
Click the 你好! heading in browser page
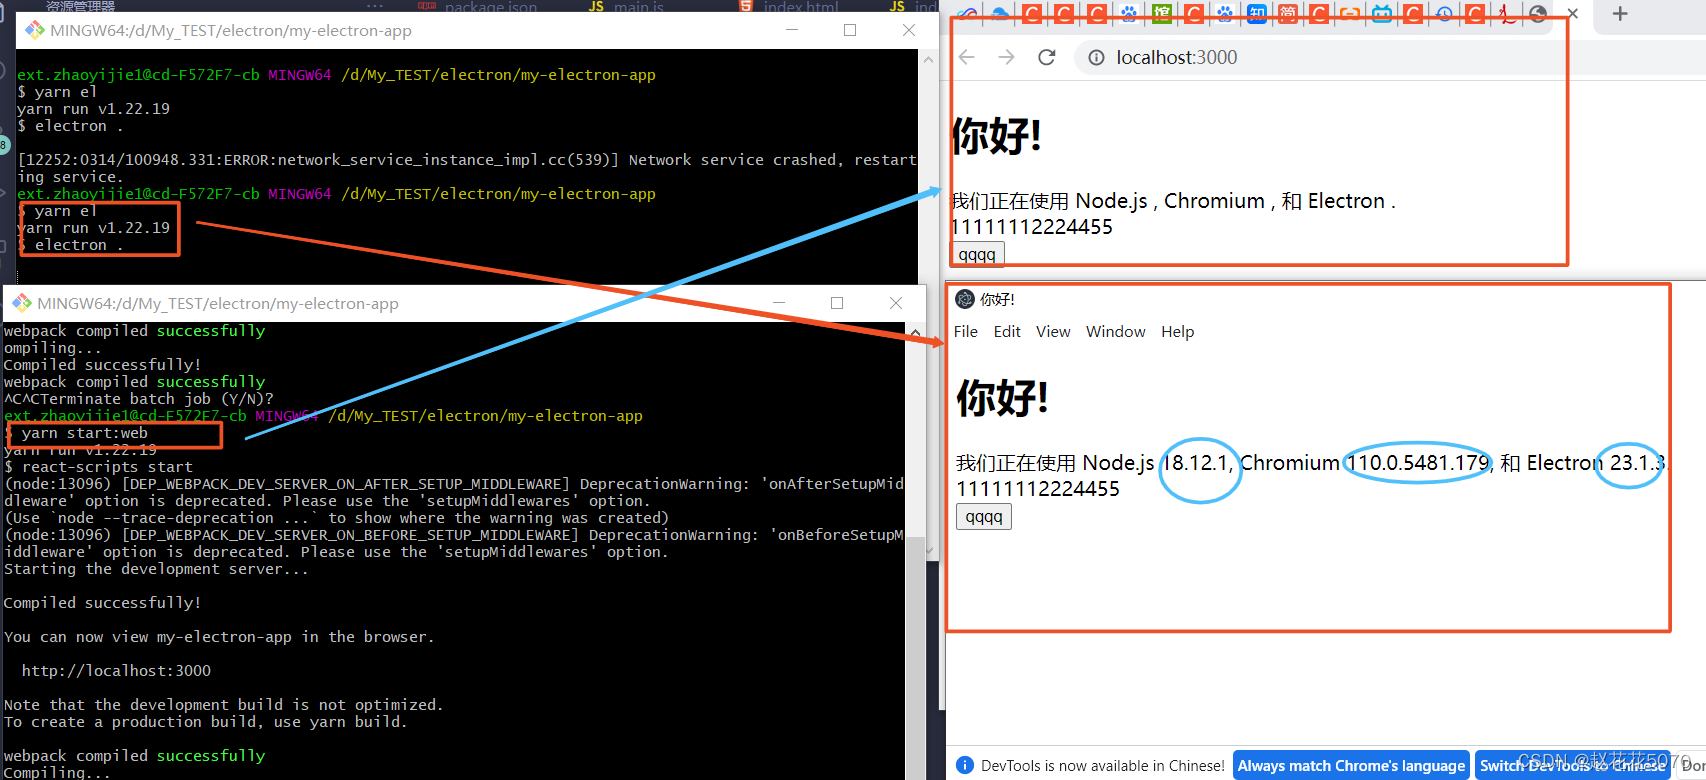click(x=997, y=135)
